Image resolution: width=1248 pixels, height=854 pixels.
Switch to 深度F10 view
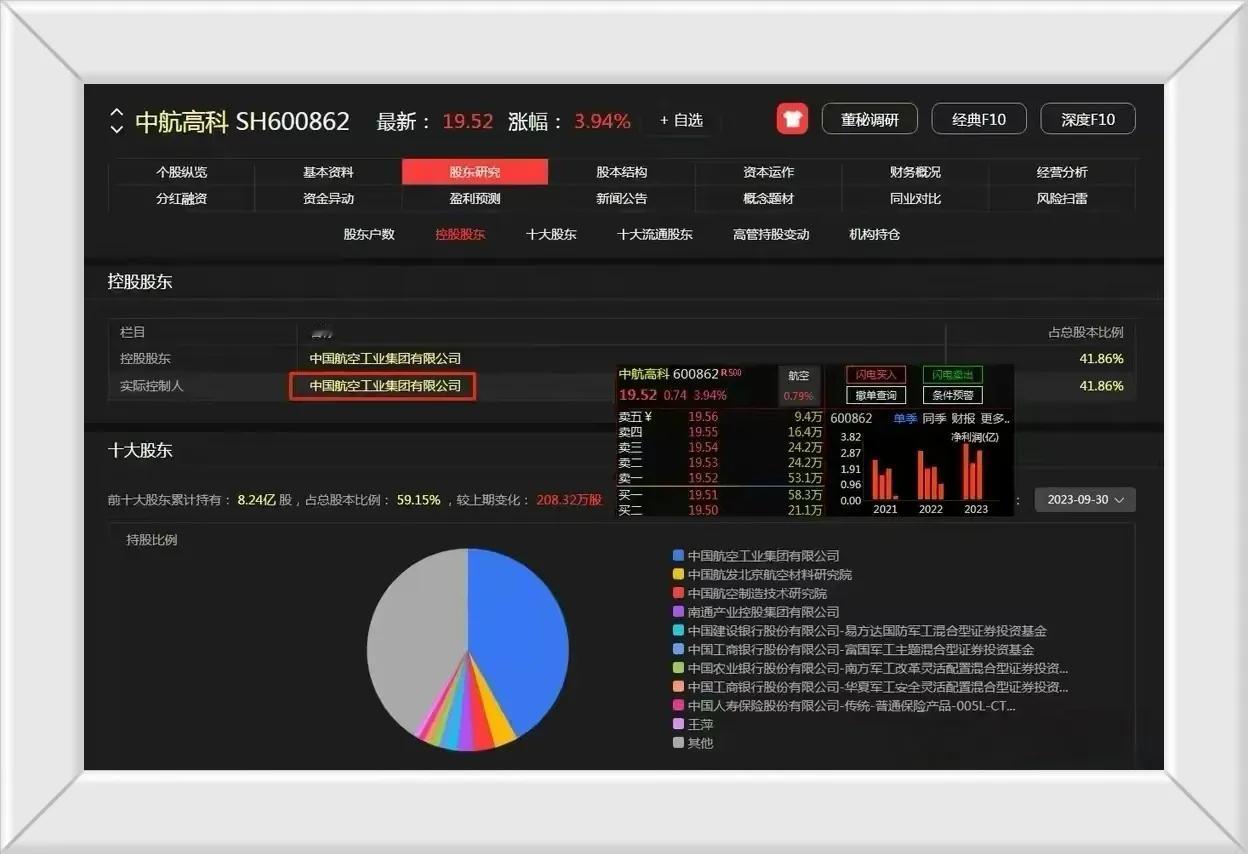pyautogui.click(x=1088, y=119)
